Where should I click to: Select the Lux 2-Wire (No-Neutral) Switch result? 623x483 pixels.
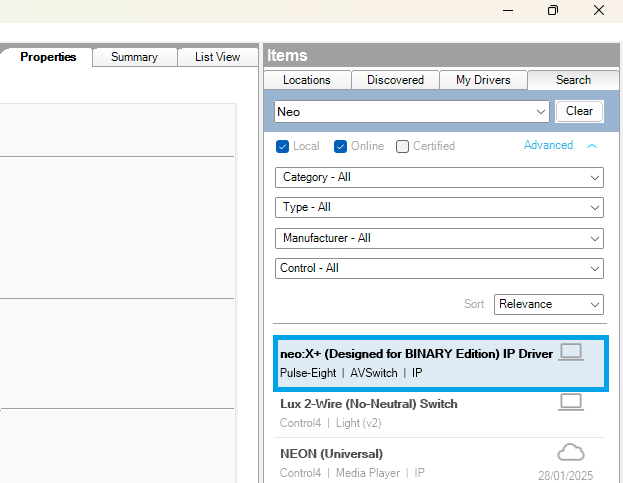click(439, 413)
